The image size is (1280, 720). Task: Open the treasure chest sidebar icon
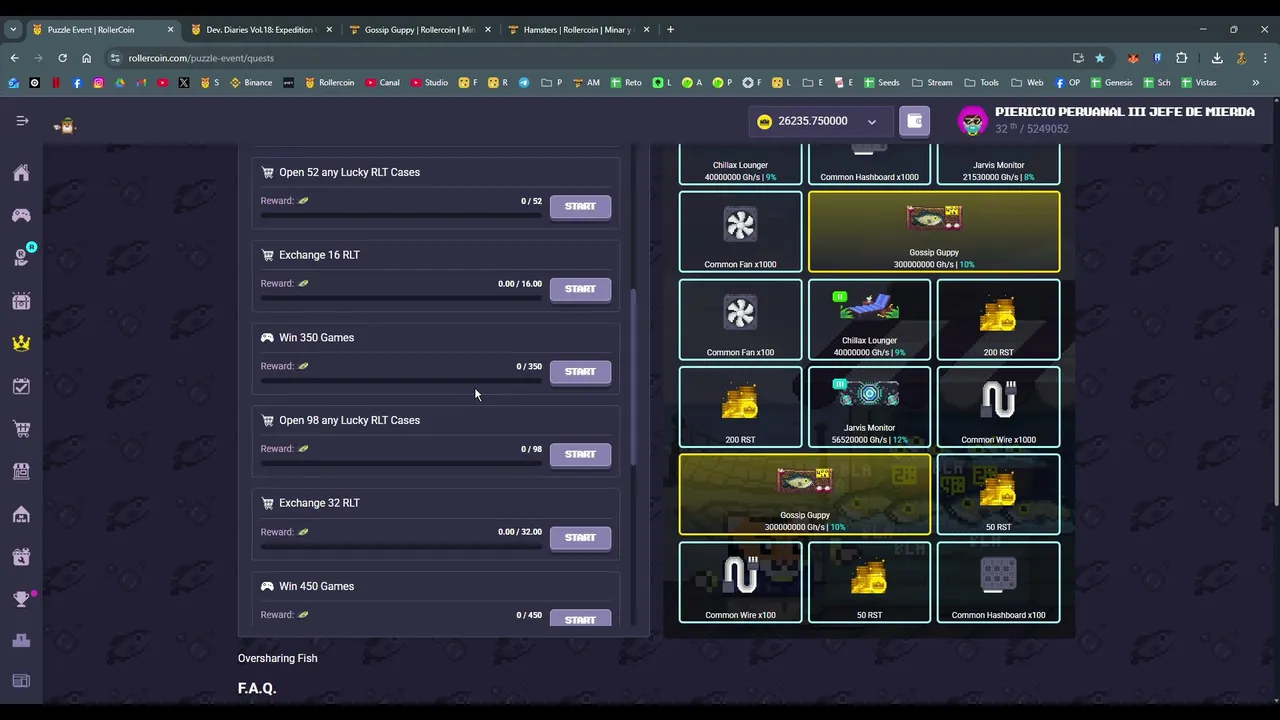pyautogui.click(x=21, y=301)
